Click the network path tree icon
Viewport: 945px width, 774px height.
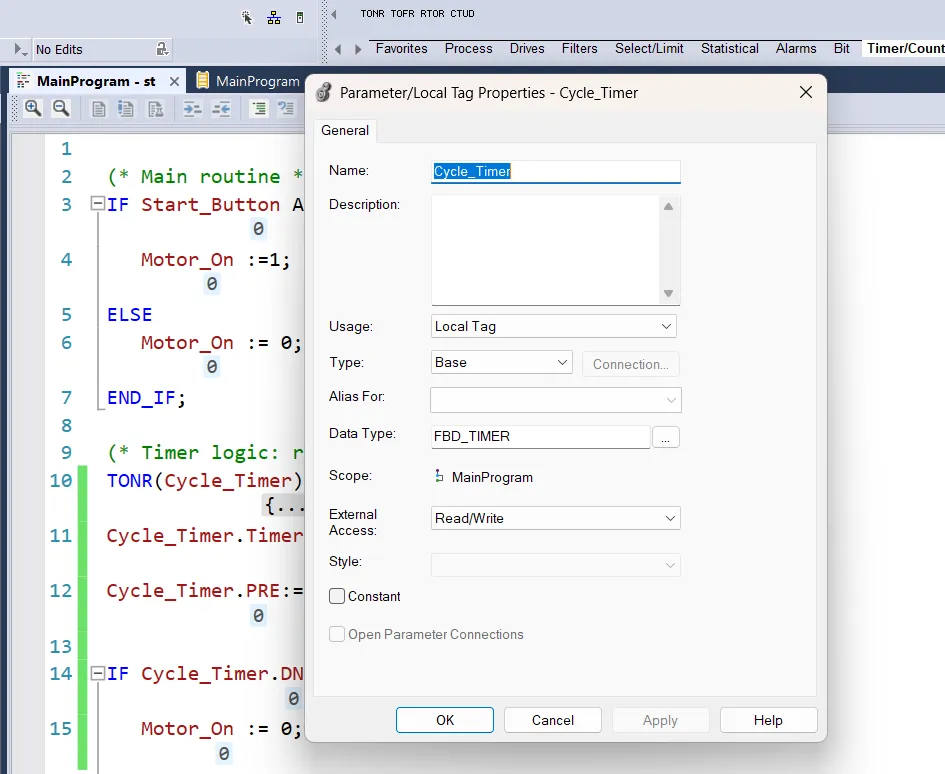click(x=274, y=18)
